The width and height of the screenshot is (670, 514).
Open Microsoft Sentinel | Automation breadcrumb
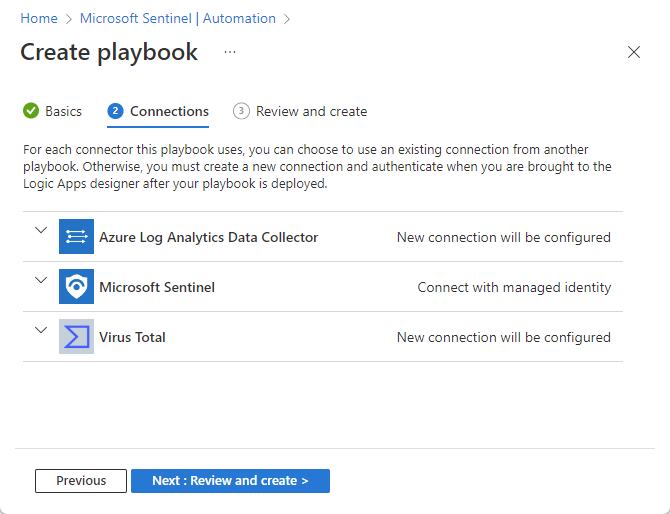178,18
